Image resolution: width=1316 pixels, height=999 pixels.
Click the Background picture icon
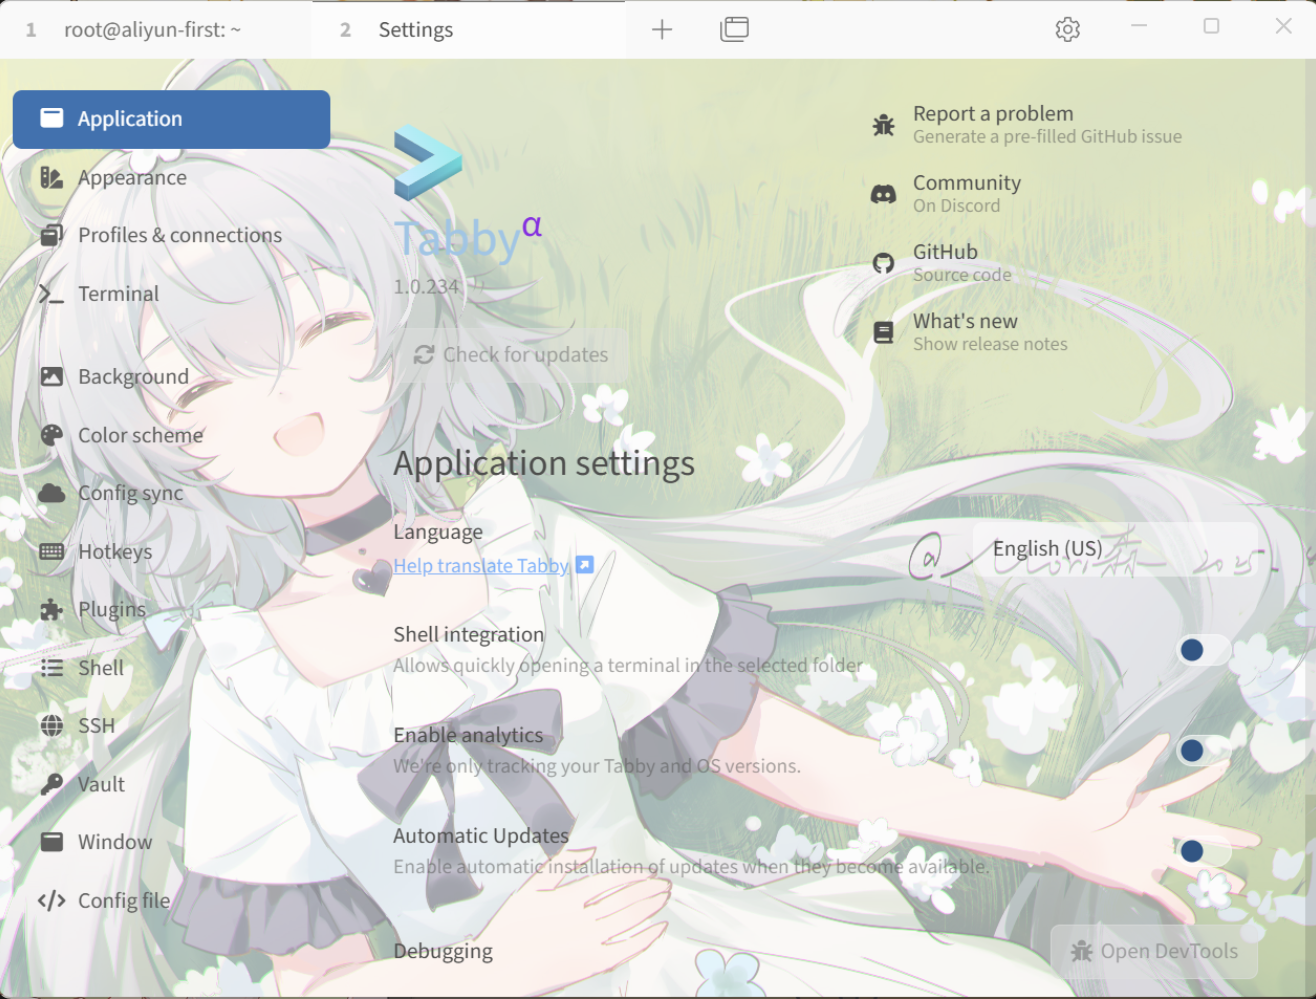click(x=51, y=377)
